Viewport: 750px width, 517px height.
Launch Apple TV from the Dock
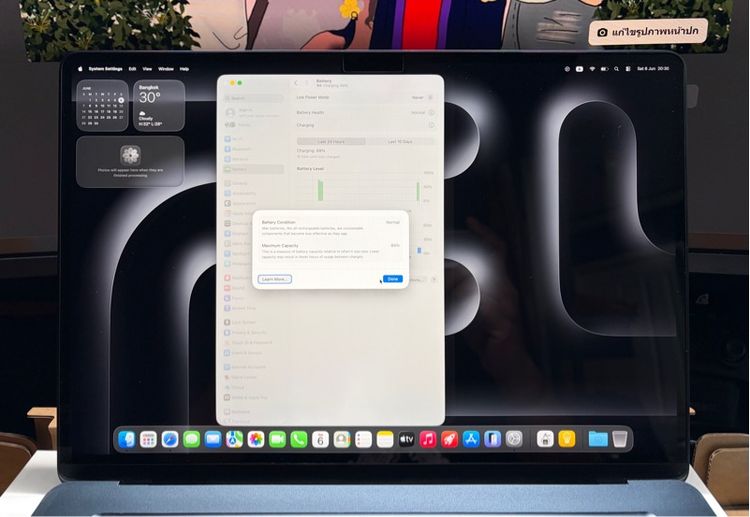[407, 439]
